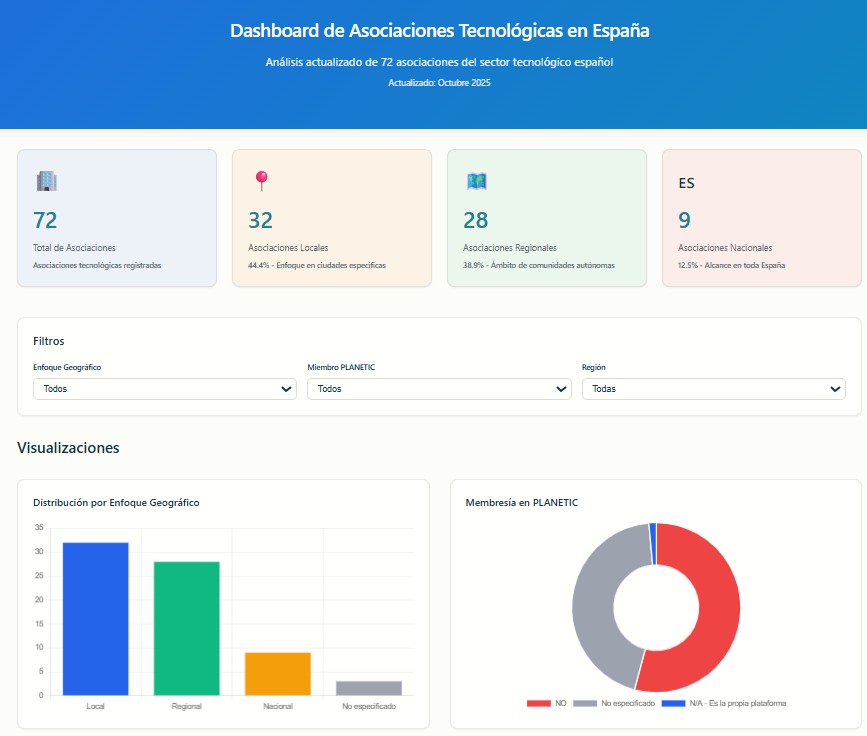The width and height of the screenshot is (867, 736).
Task: Click the gray segment of the donut chart
Action: 596,600
